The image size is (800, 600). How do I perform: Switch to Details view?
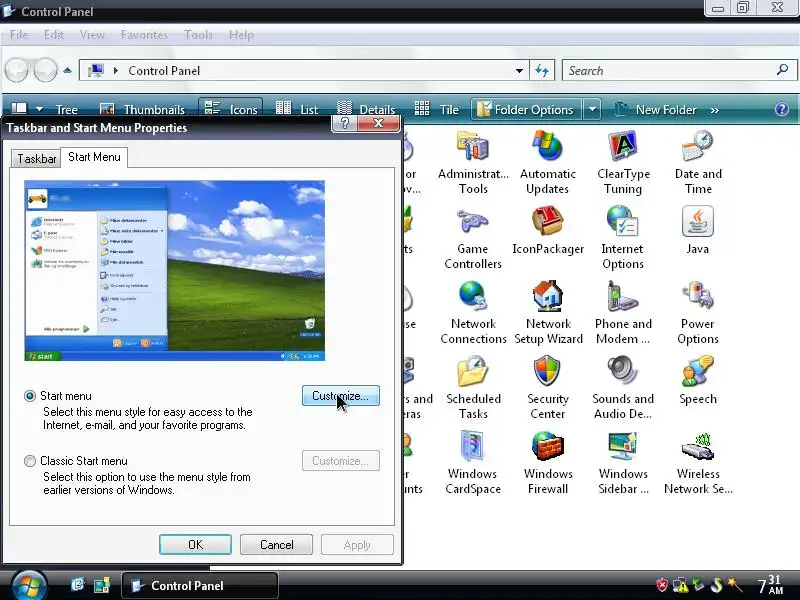[x=366, y=110]
